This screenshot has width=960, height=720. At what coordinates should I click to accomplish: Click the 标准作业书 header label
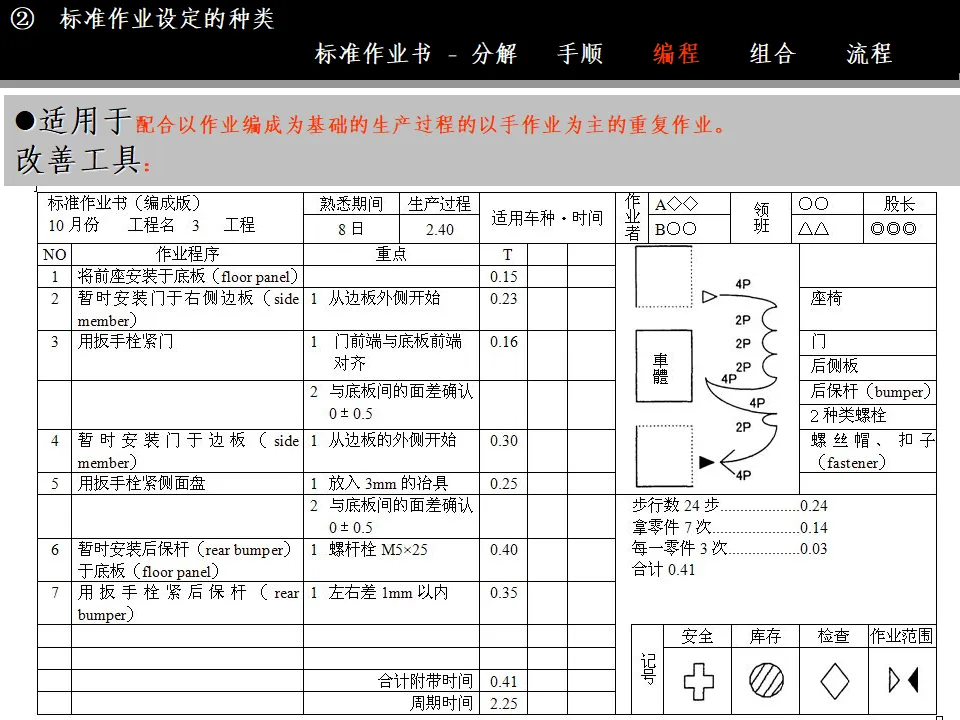[x=373, y=54]
